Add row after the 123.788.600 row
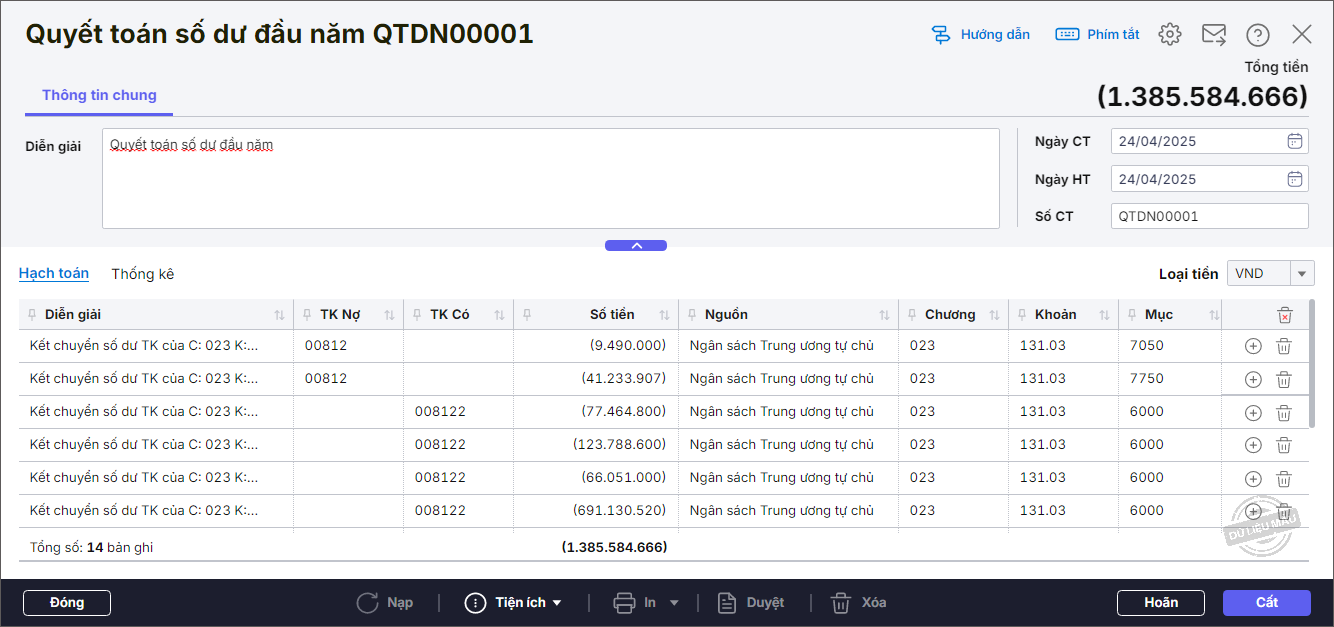1334x627 pixels. pos(1253,445)
